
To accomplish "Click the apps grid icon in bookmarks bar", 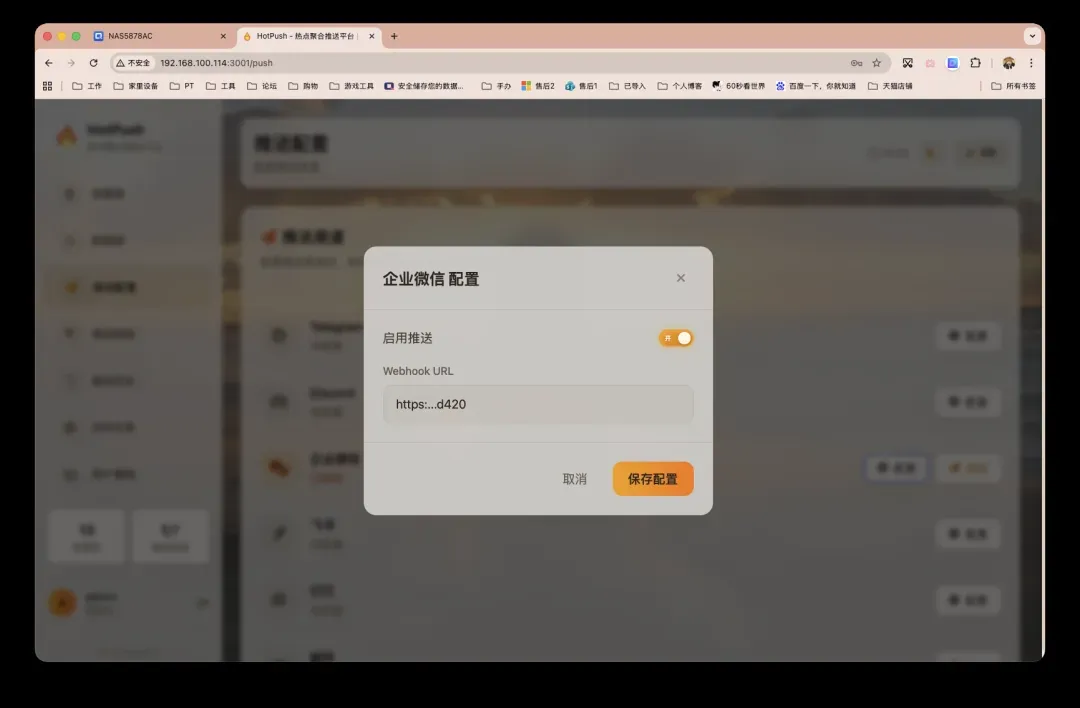I will [47, 86].
